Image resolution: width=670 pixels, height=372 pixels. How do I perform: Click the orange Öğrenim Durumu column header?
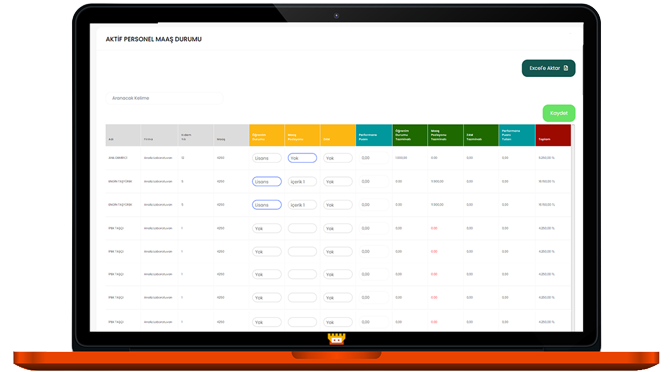(x=267, y=135)
